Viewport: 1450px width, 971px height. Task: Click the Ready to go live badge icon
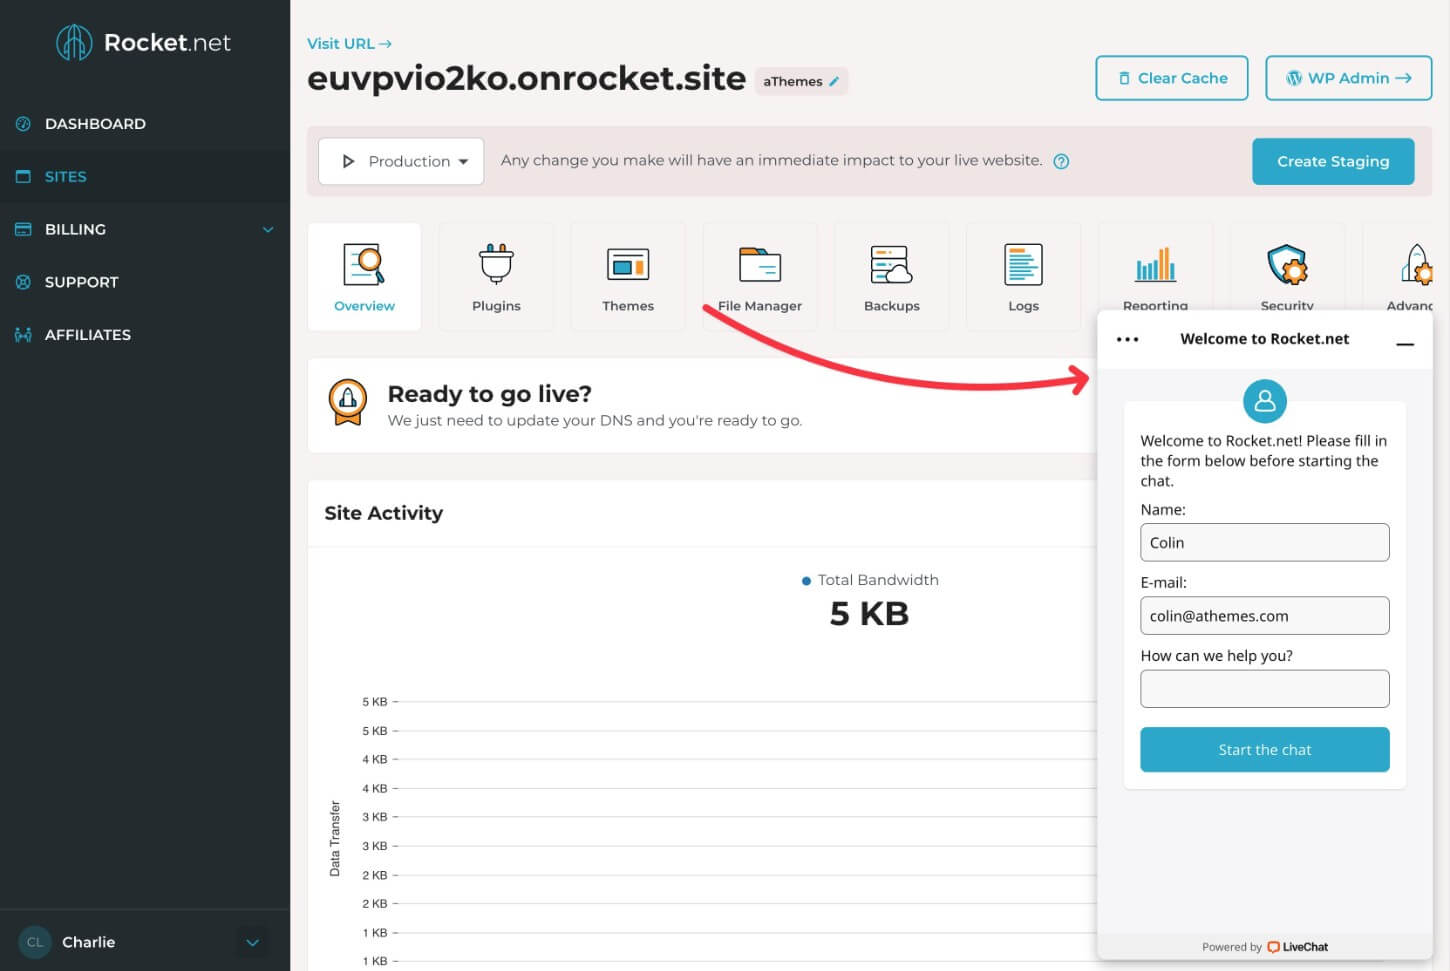pos(348,403)
